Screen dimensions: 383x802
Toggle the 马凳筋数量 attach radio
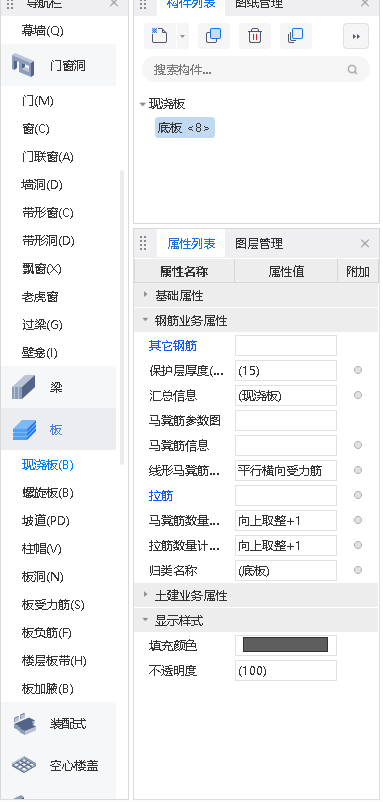coord(358,520)
